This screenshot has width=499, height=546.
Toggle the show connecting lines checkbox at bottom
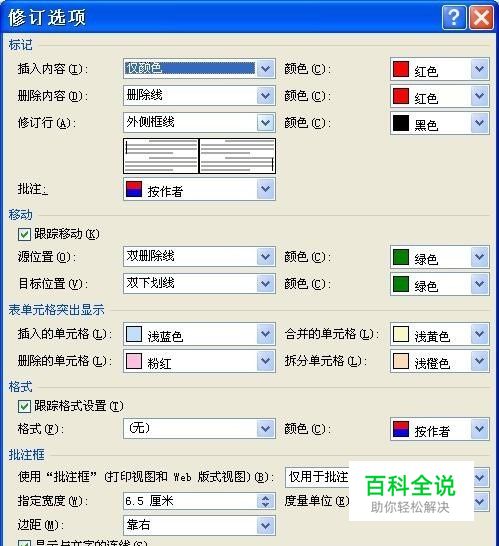point(24,543)
